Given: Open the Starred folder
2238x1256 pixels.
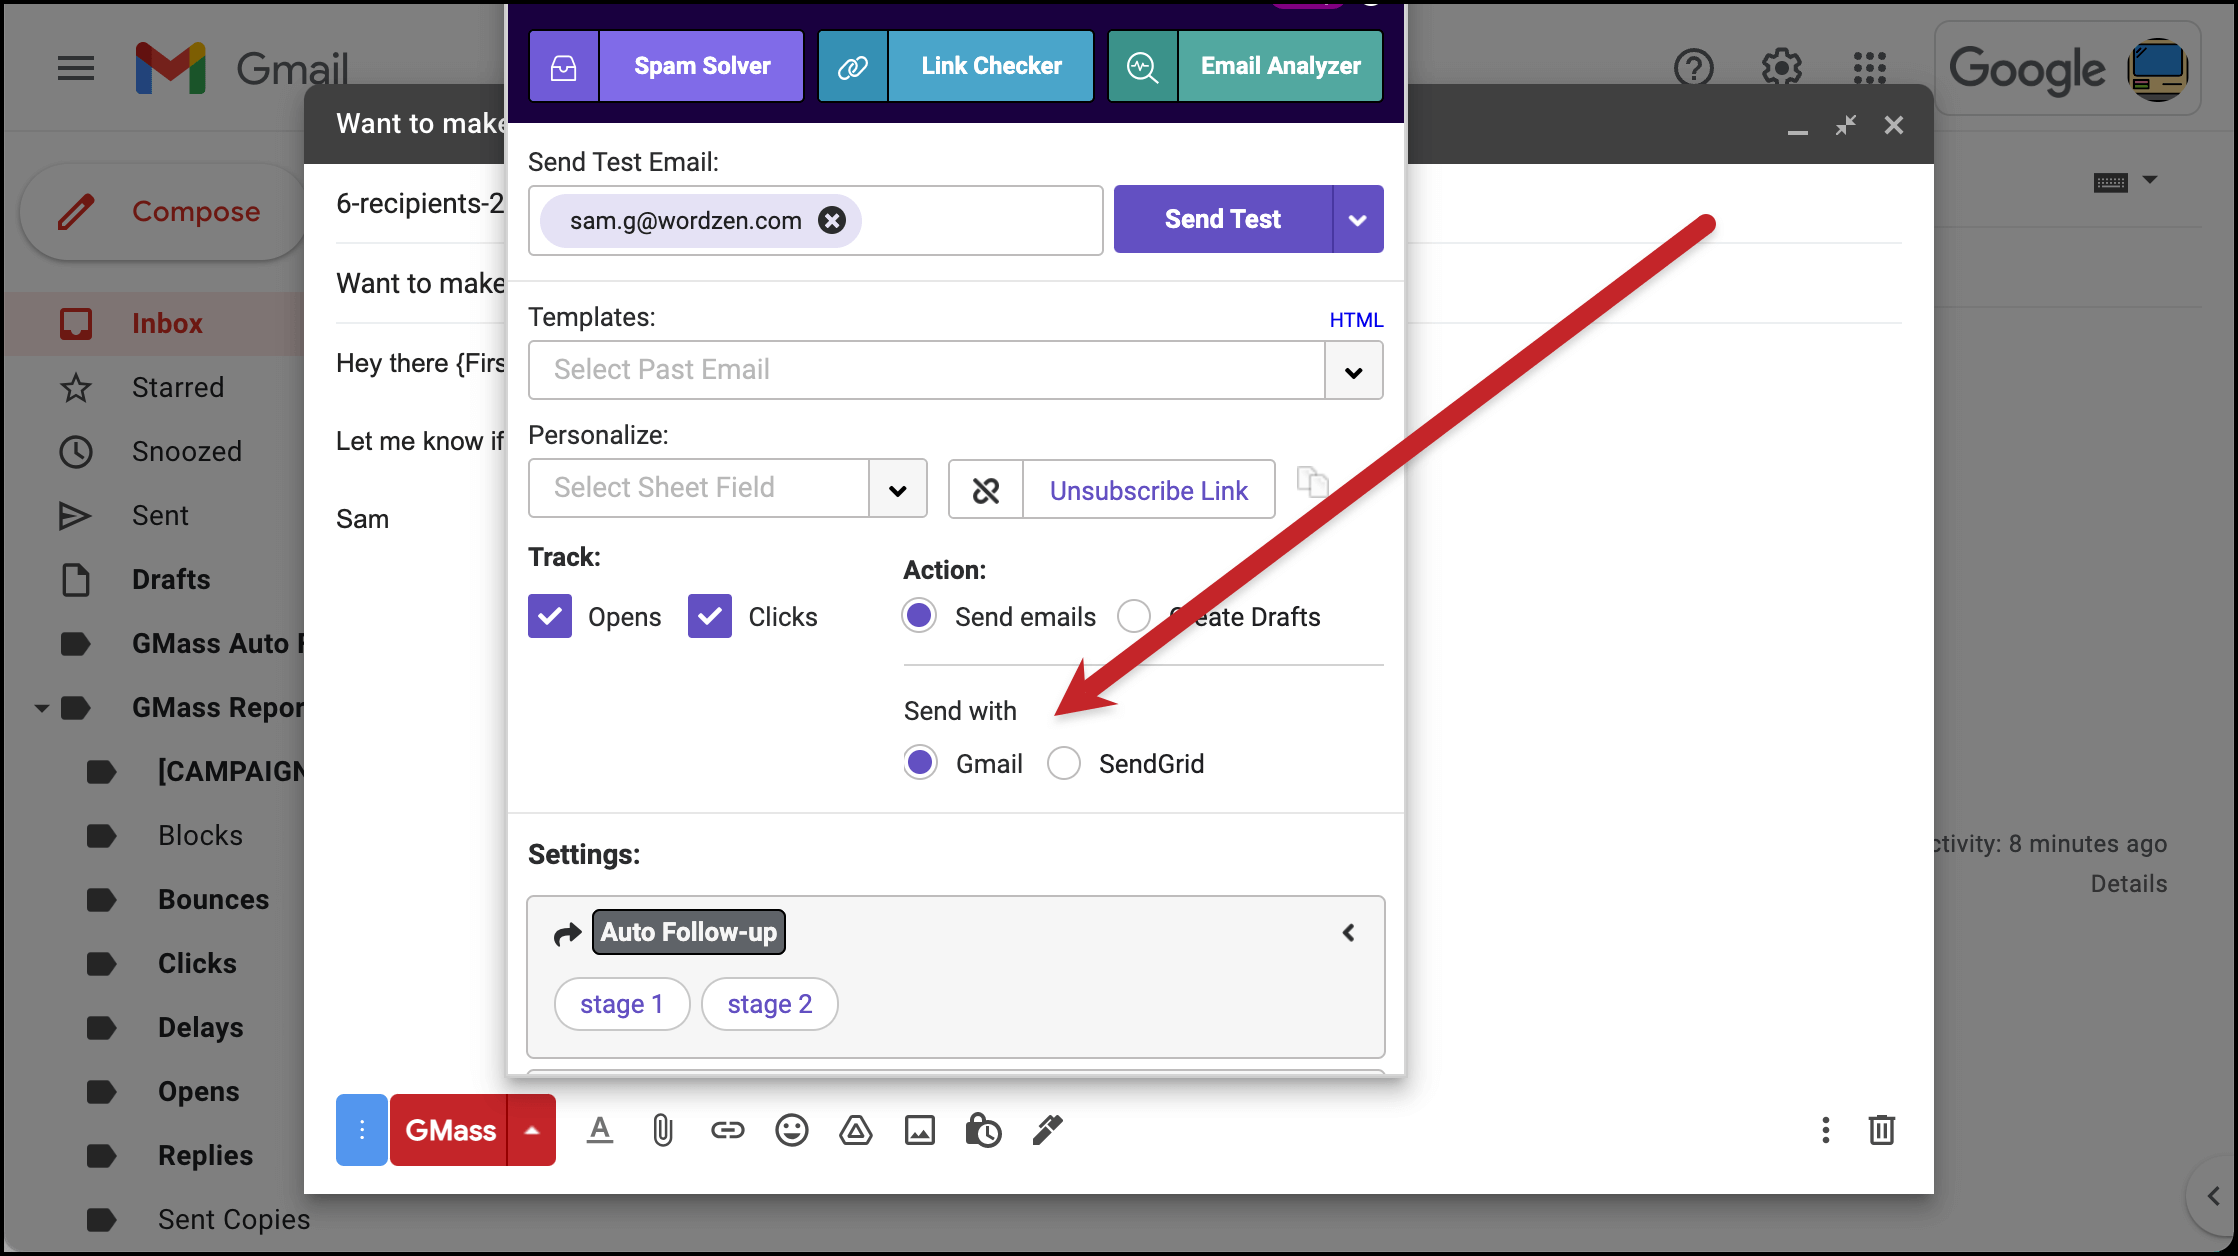Looking at the screenshot, I should tap(178, 387).
